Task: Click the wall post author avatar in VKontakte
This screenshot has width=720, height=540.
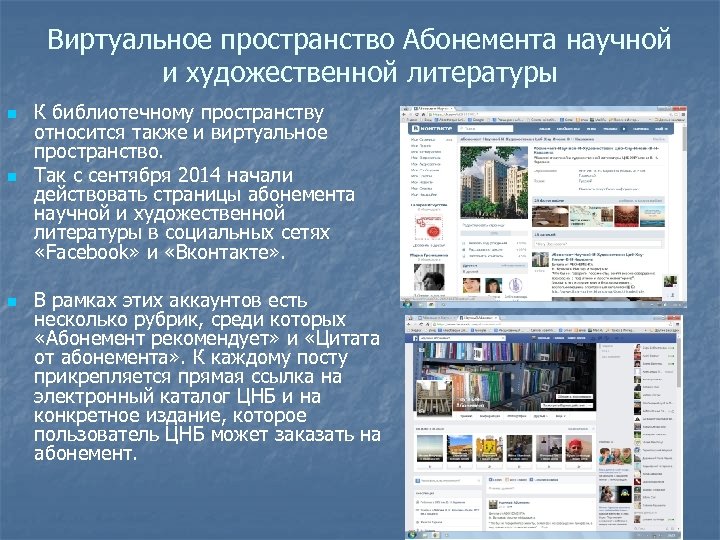Action: click(x=540, y=259)
